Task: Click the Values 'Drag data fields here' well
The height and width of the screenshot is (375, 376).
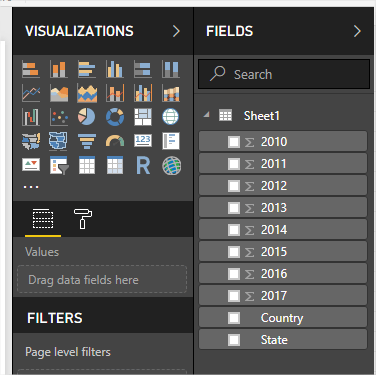Action: tap(102, 279)
